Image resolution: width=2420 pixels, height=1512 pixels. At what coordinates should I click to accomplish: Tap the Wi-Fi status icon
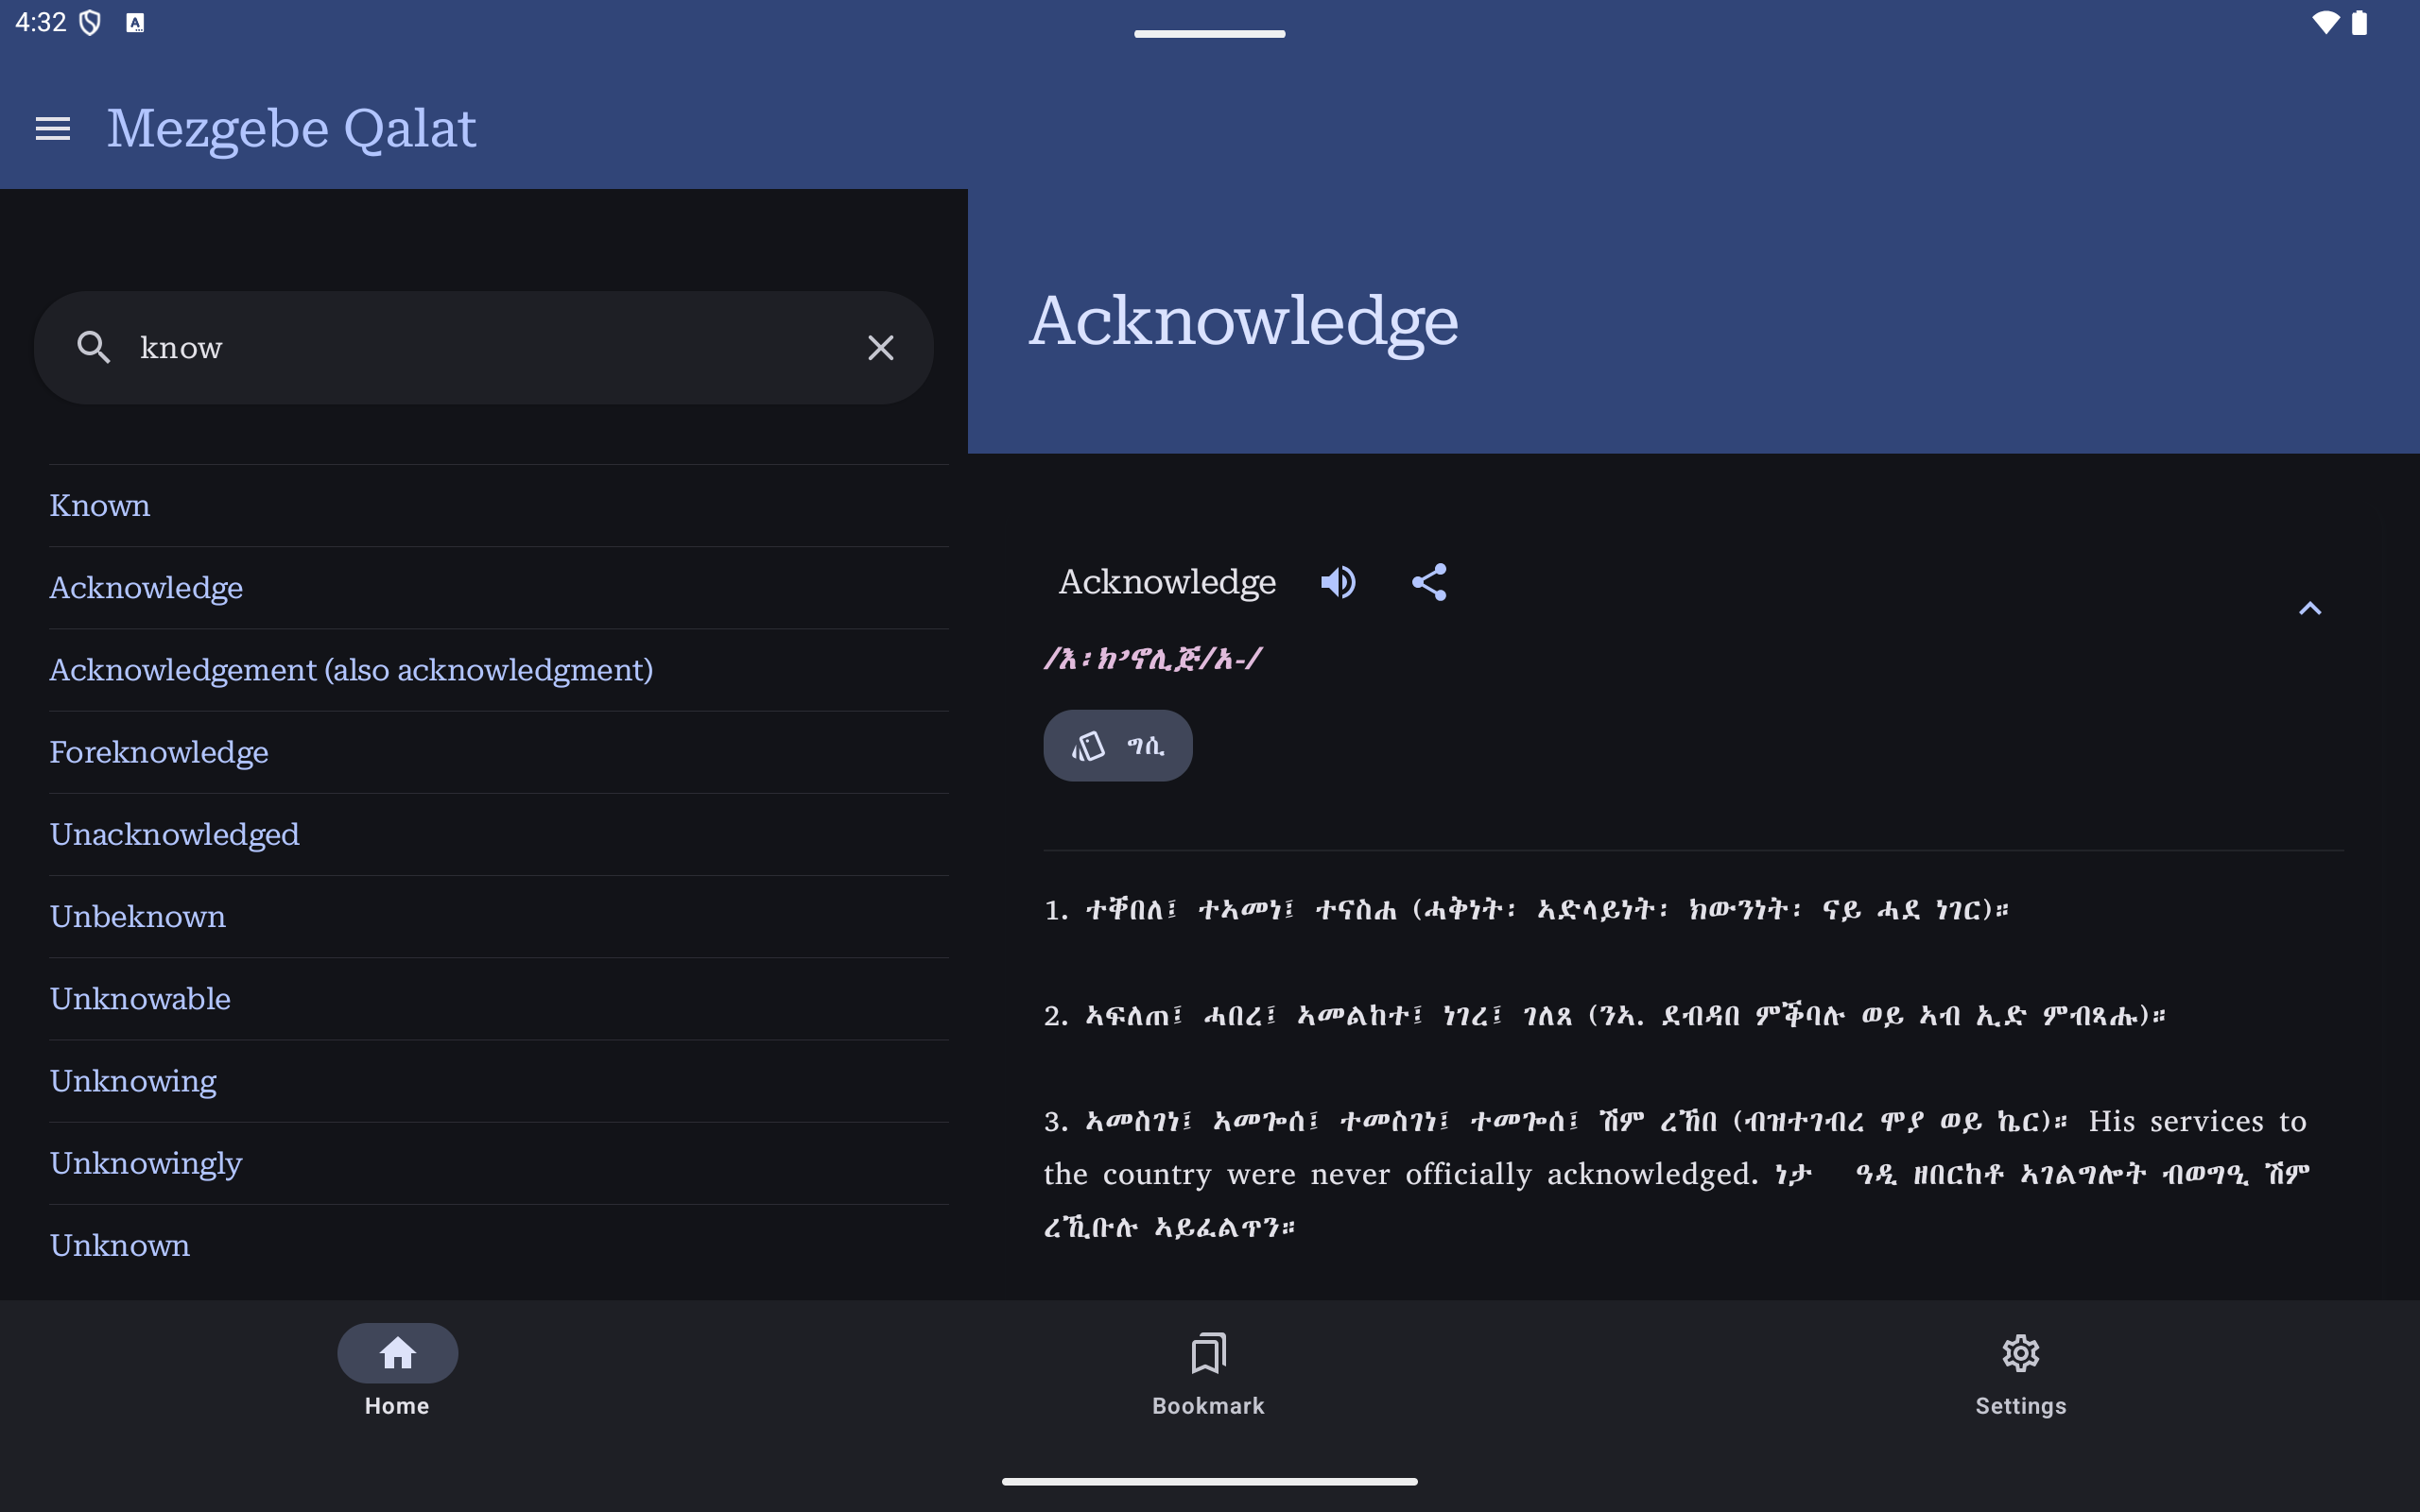click(2325, 22)
